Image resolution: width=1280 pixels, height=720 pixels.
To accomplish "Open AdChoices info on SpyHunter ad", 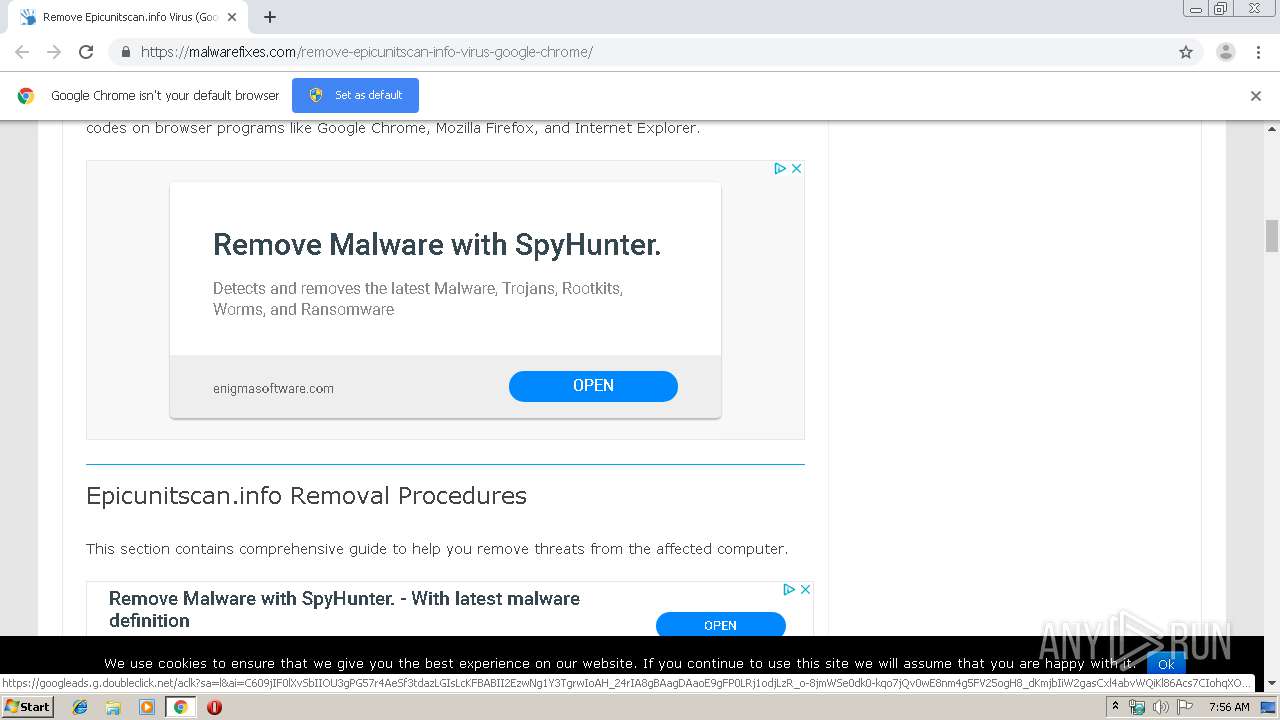I will pos(781,168).
